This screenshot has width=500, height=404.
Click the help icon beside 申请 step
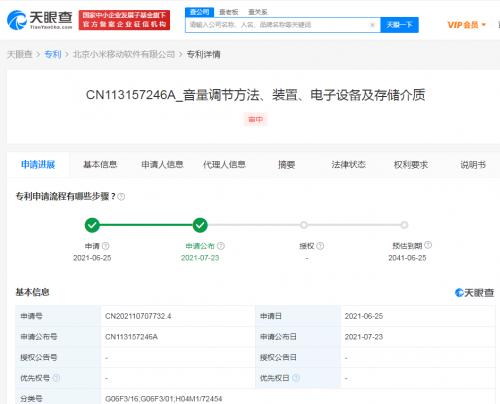point(106,246)
